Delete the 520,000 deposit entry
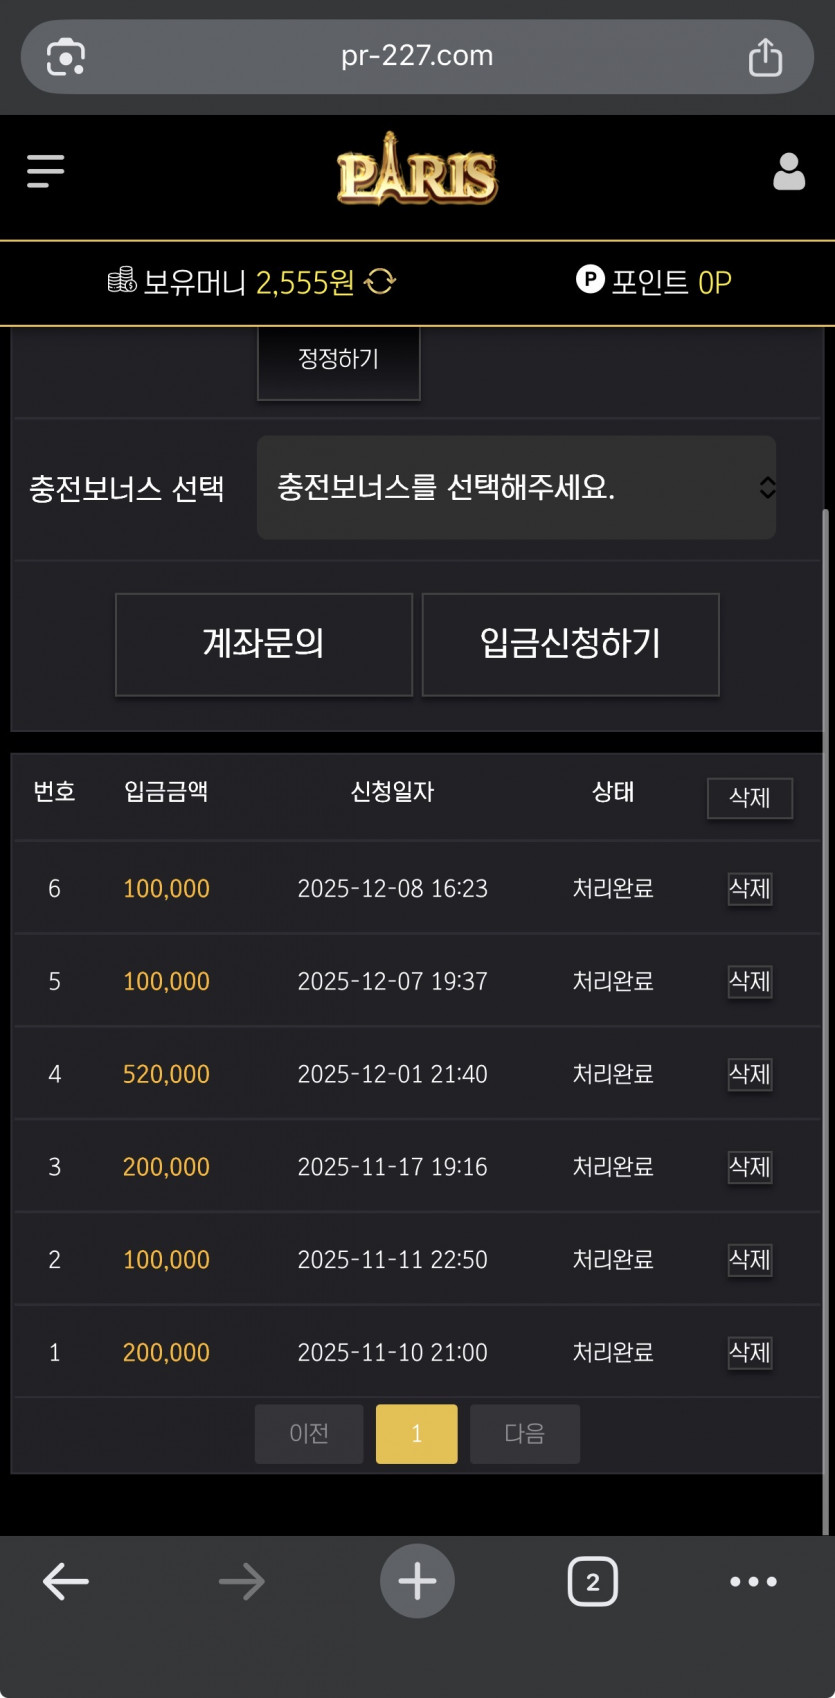 (x=749, y=1074)
